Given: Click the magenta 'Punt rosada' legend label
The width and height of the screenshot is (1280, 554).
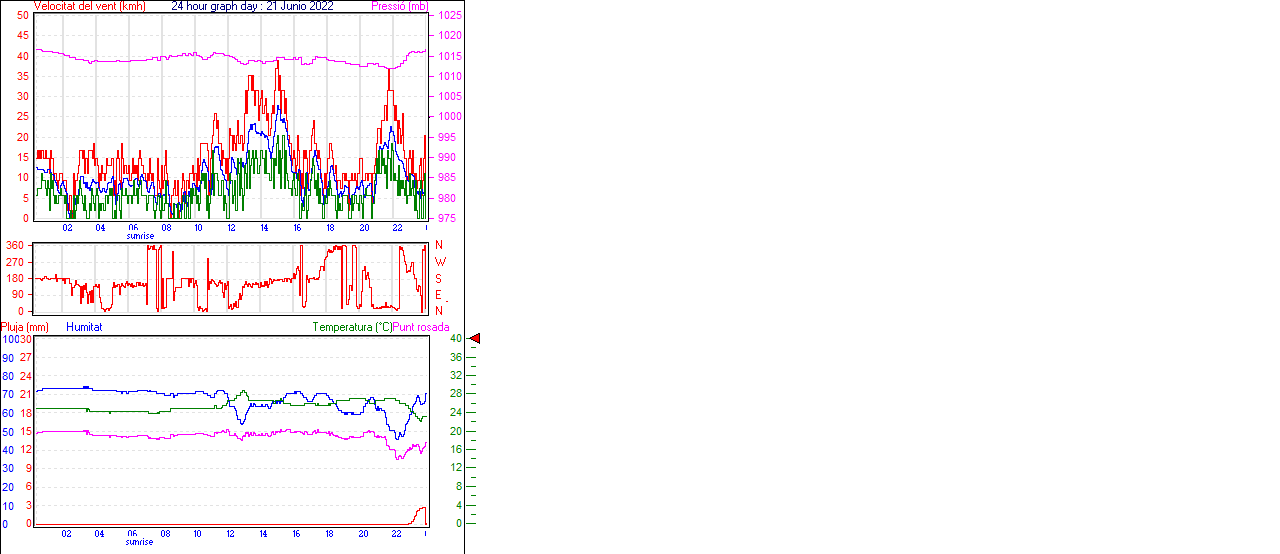Looking at the screenshot, I should tap(421, 327).
